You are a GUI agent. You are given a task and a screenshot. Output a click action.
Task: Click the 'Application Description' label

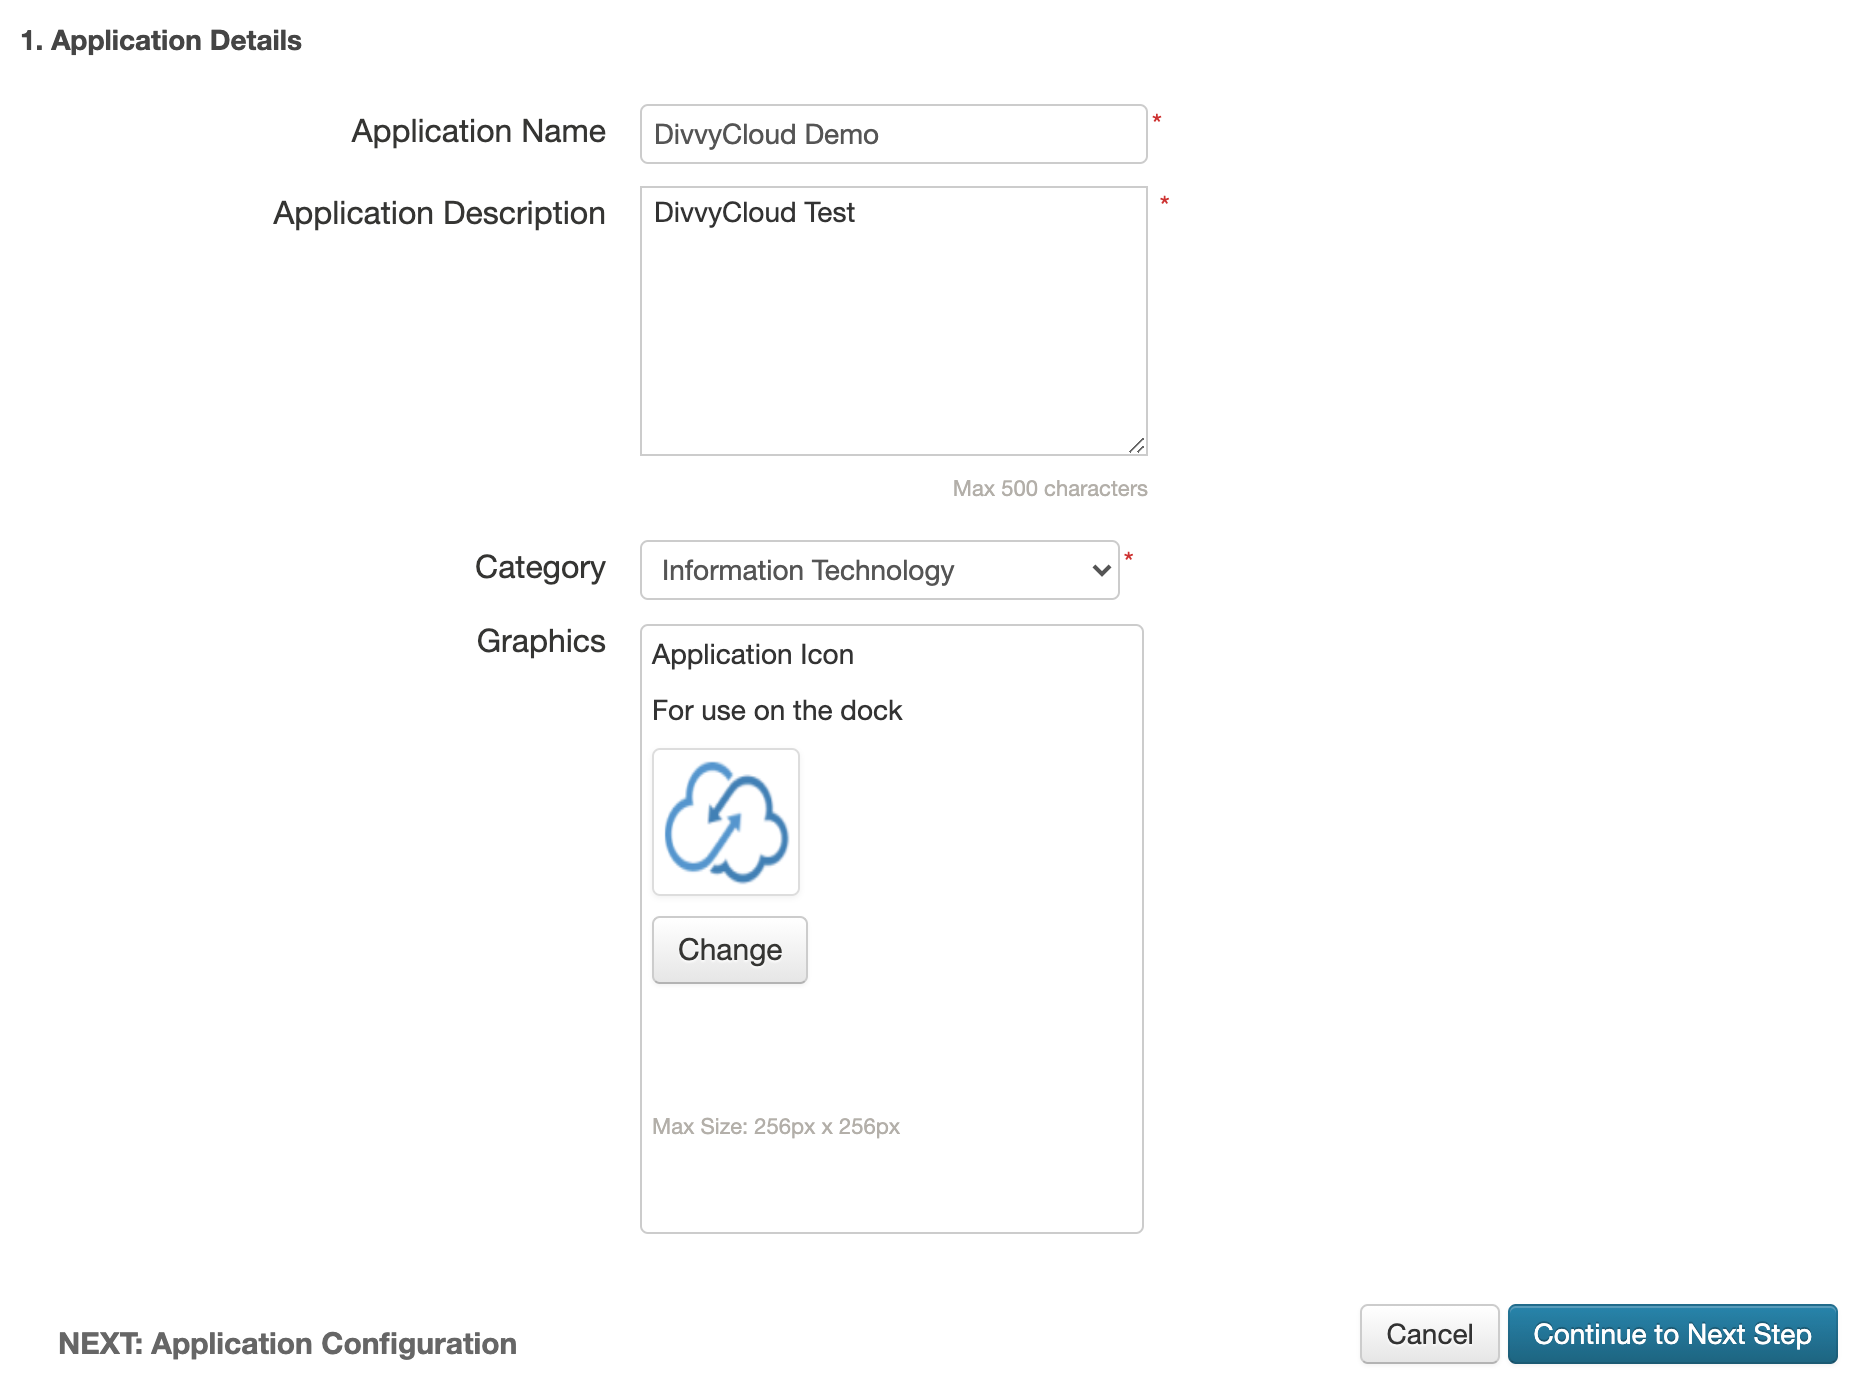[439, 213]
